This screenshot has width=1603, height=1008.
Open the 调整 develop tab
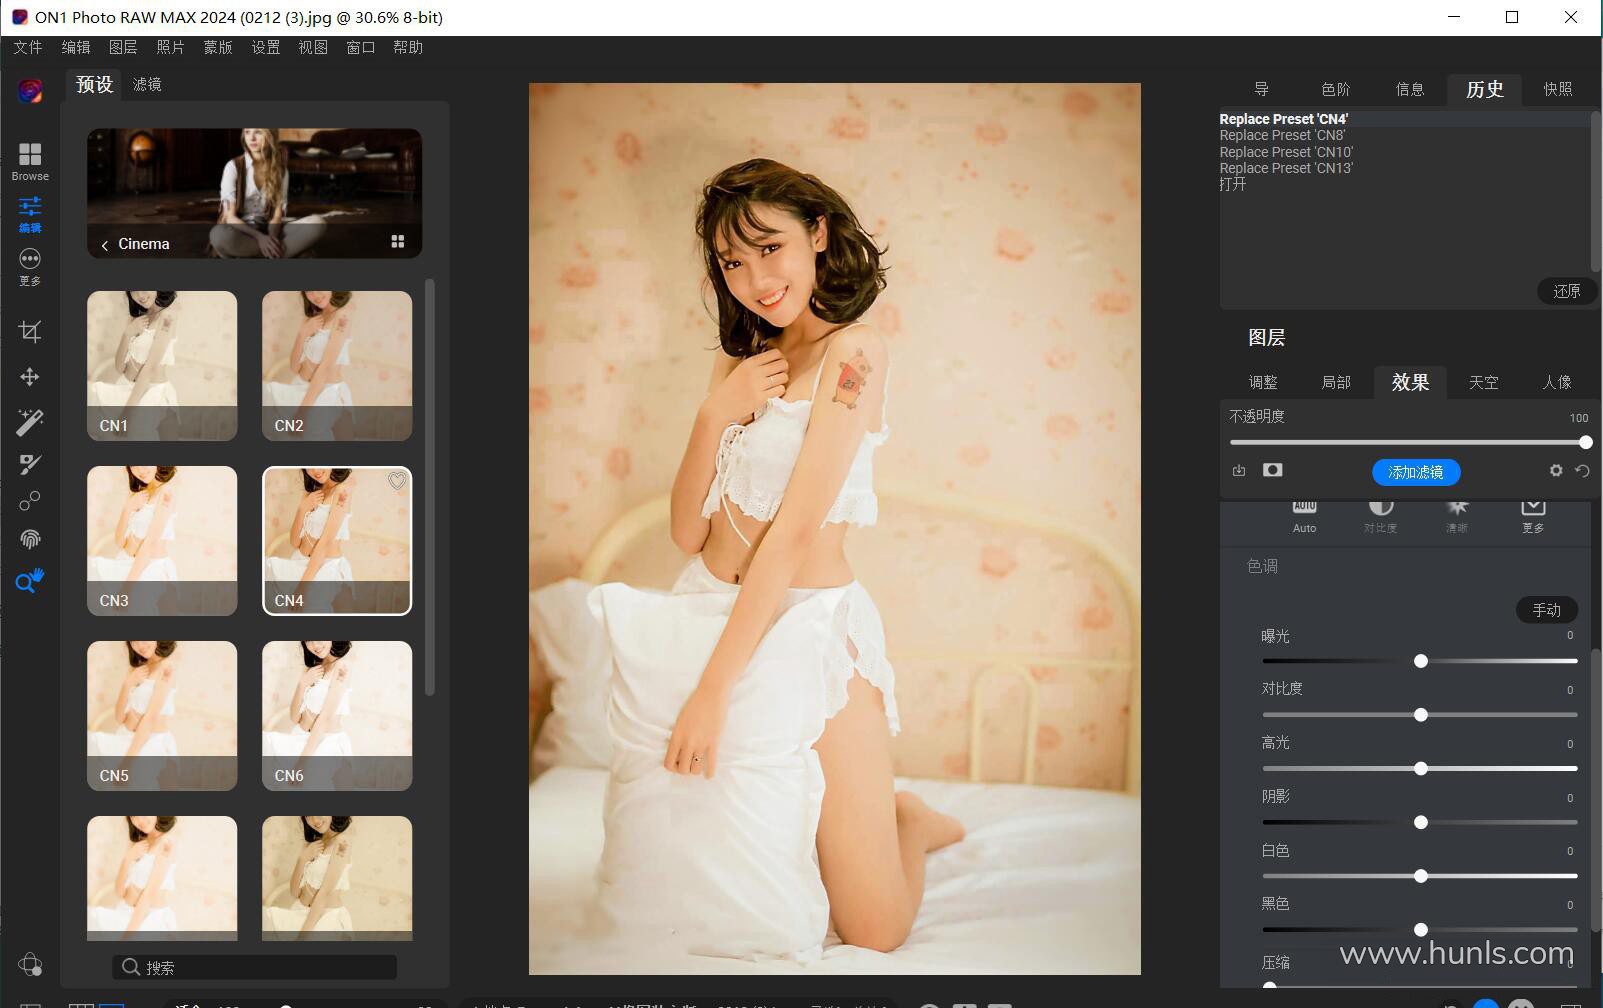[1263, 382]
